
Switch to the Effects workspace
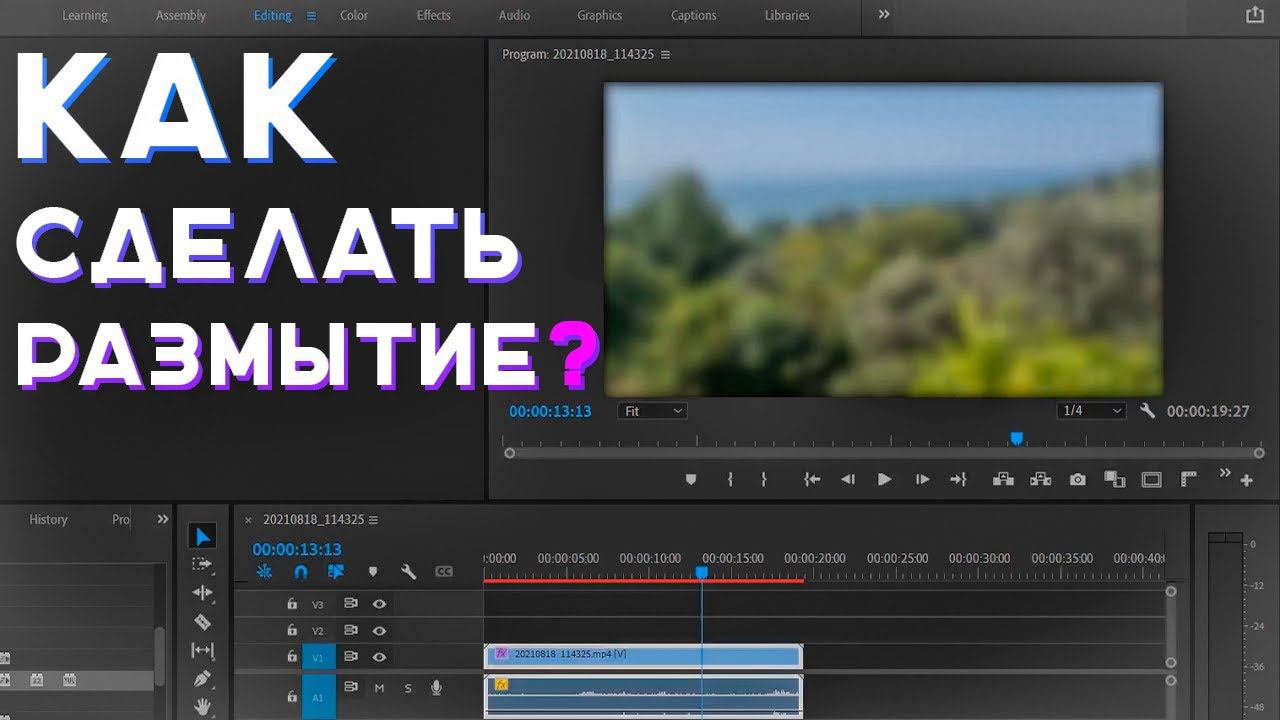pos(434,16)
